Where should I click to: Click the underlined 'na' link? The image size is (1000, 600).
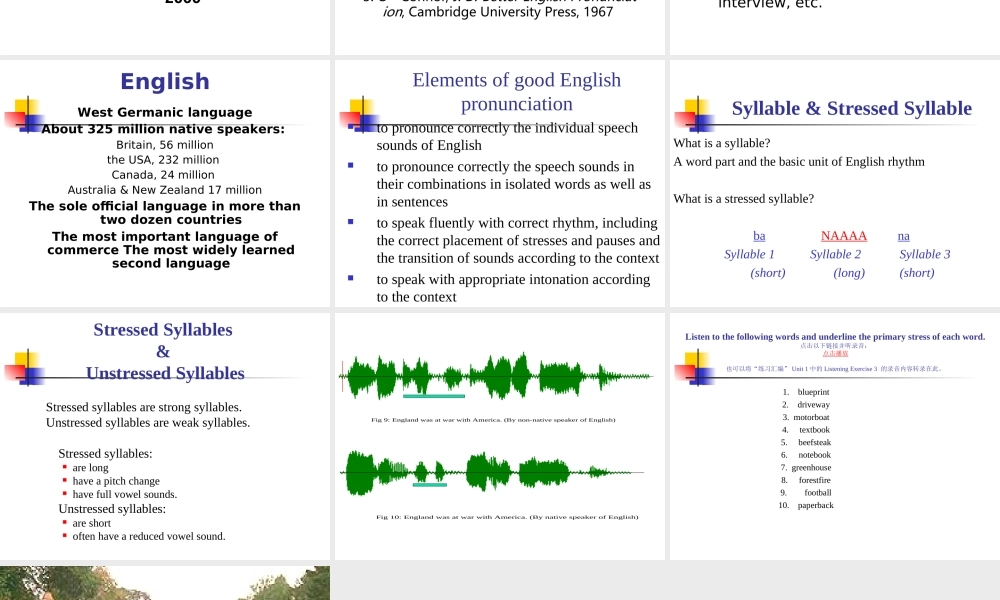pyautogui.click(x=904, y=236)
